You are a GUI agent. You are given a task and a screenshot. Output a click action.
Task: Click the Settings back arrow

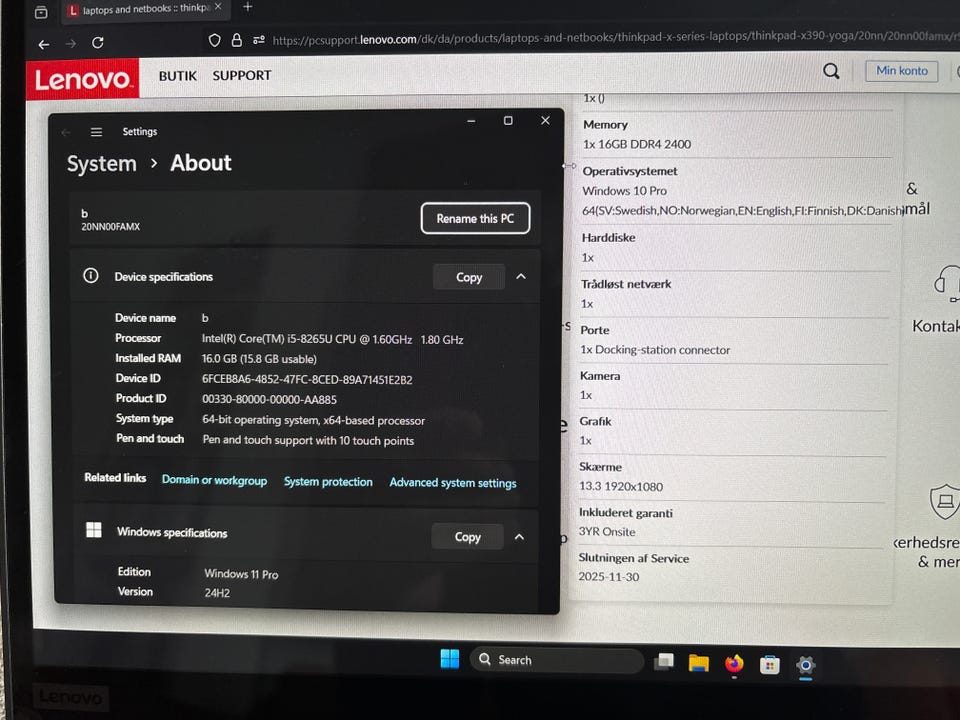pos(66,132)
